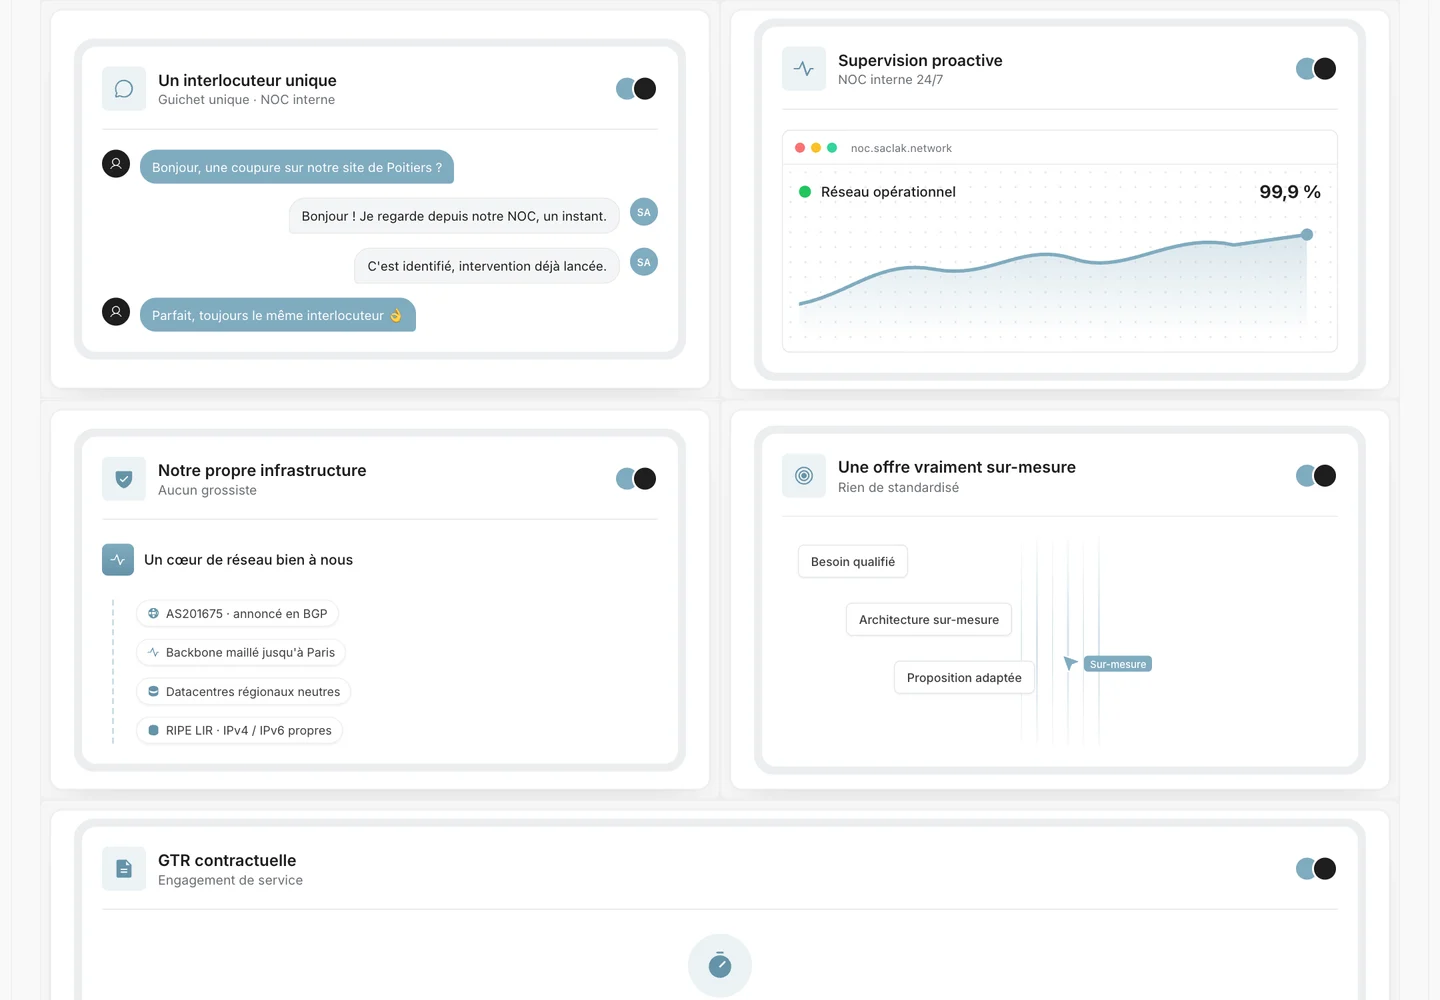Click the end point of the network chart line
Image resolution: width=1440 pixels, height=1000 pixels.
coord(1307,235)
